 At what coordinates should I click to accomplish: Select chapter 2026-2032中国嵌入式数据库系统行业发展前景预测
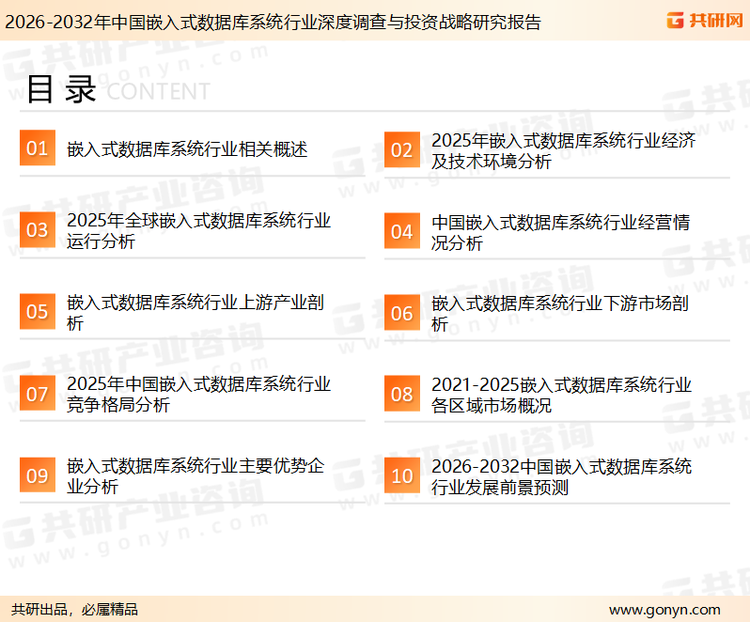[562, 477]
